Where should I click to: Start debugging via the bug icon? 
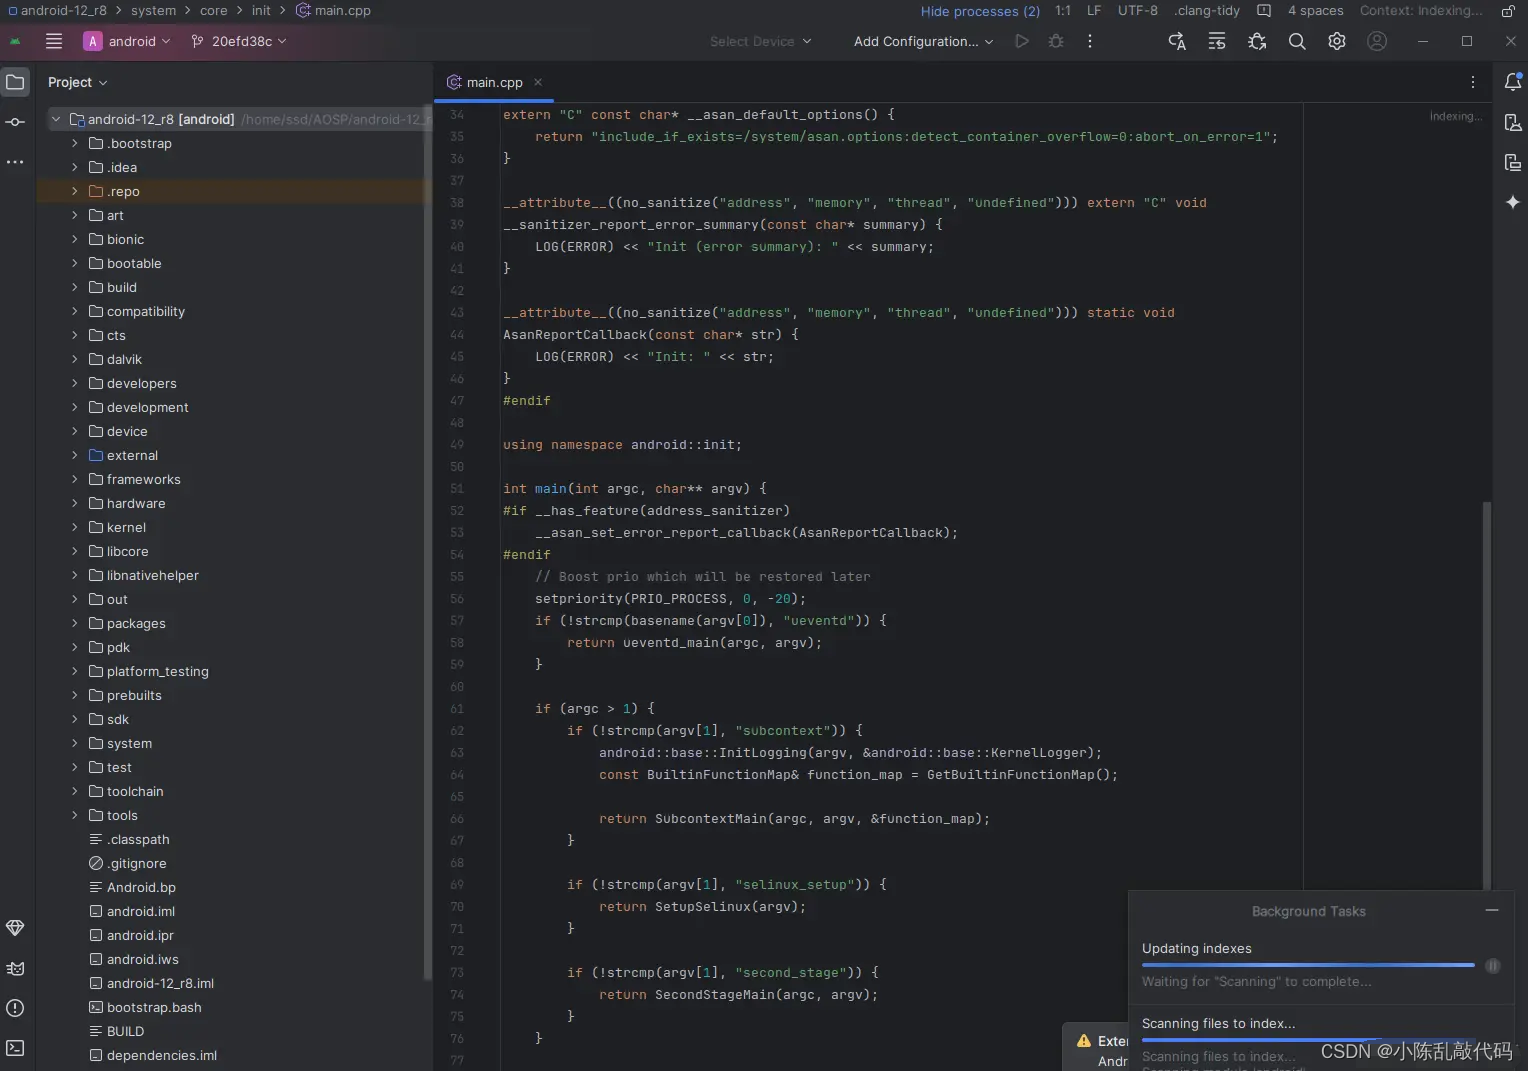(x=1056, y=41)
